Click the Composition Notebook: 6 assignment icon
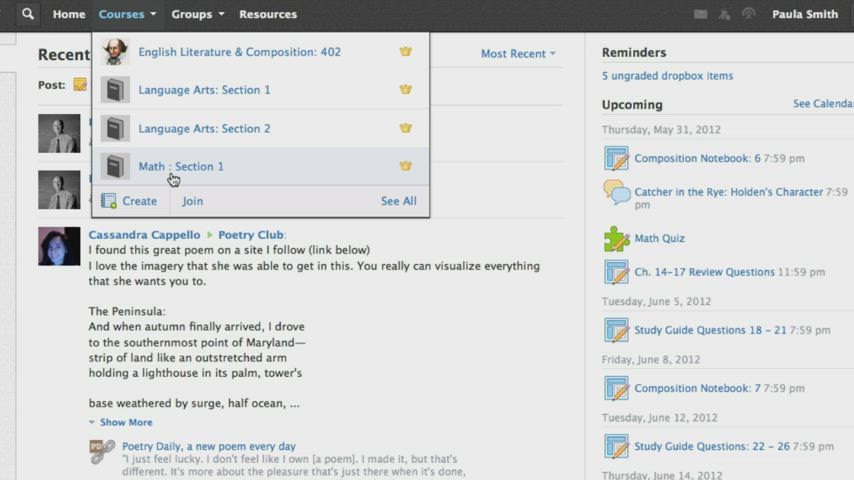 [x=616, y=159]
